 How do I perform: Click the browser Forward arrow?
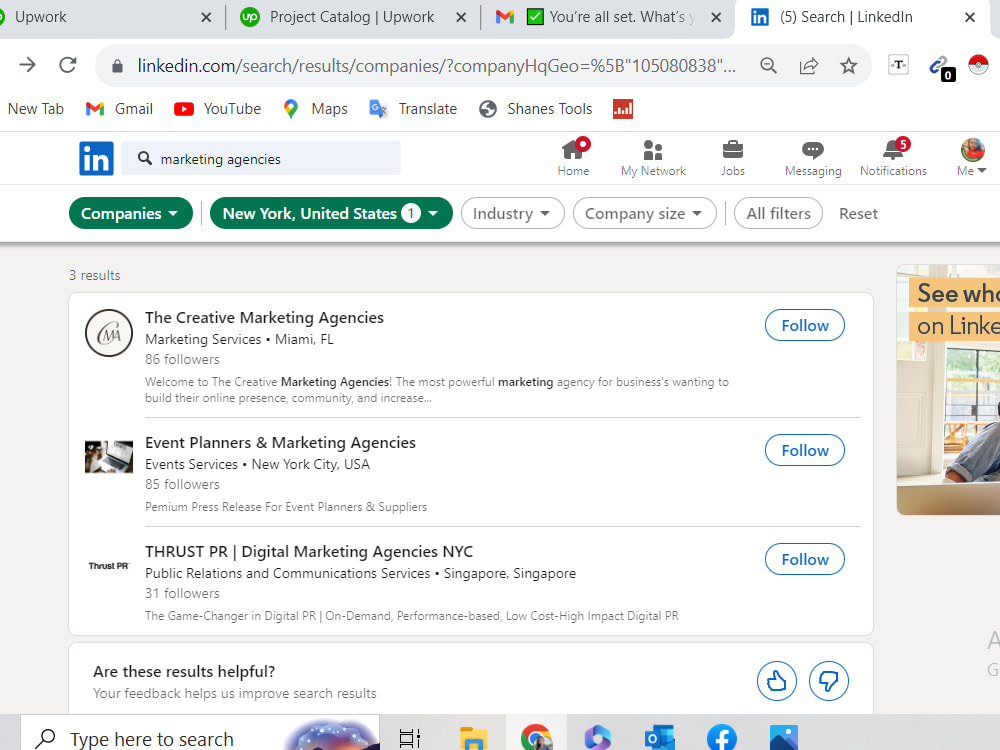[27, 65]
